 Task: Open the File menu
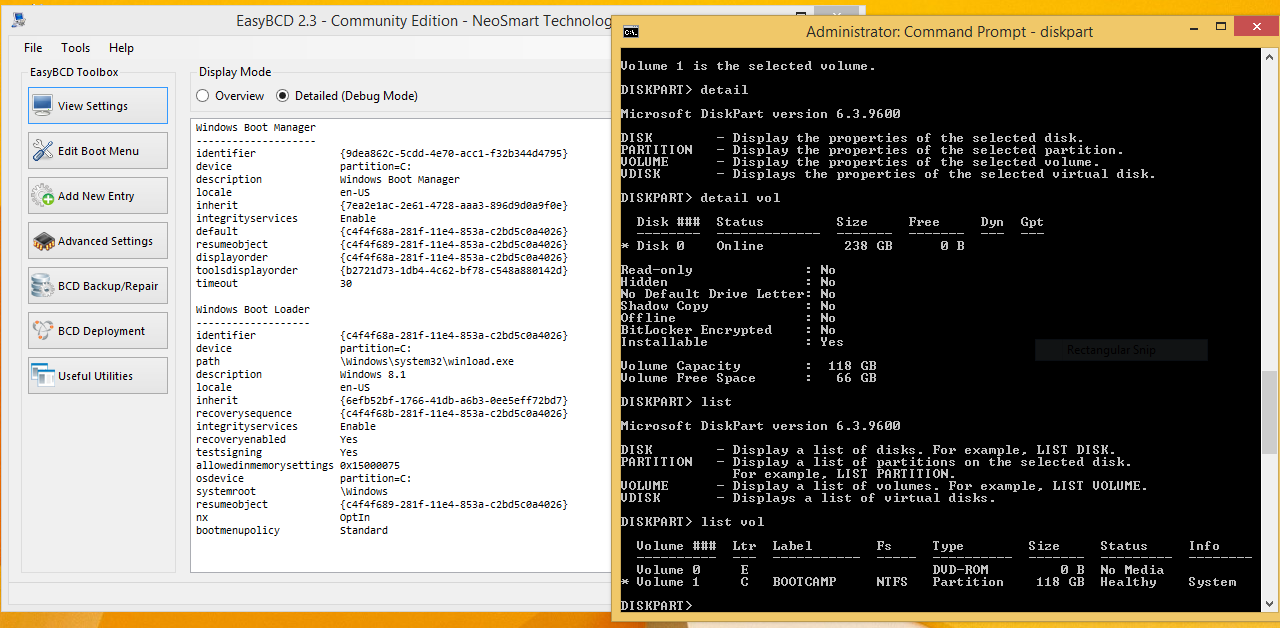33,47
